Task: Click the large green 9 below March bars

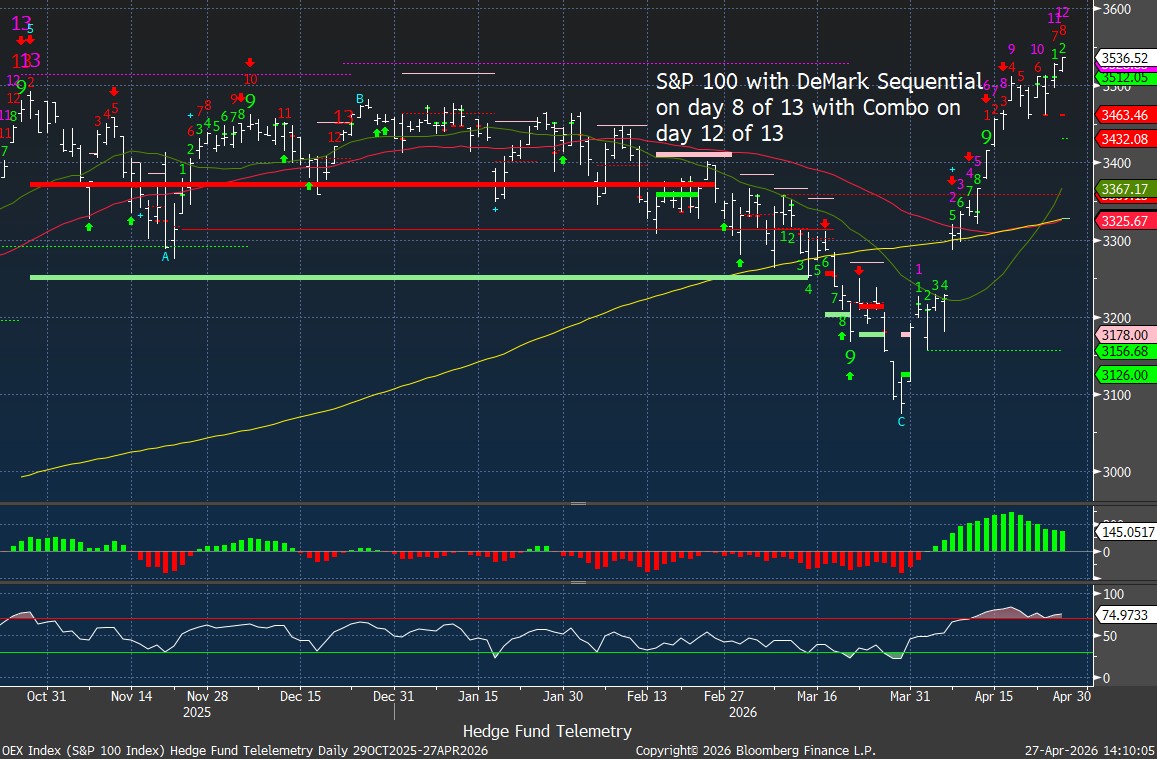Action: click(850, 356)
